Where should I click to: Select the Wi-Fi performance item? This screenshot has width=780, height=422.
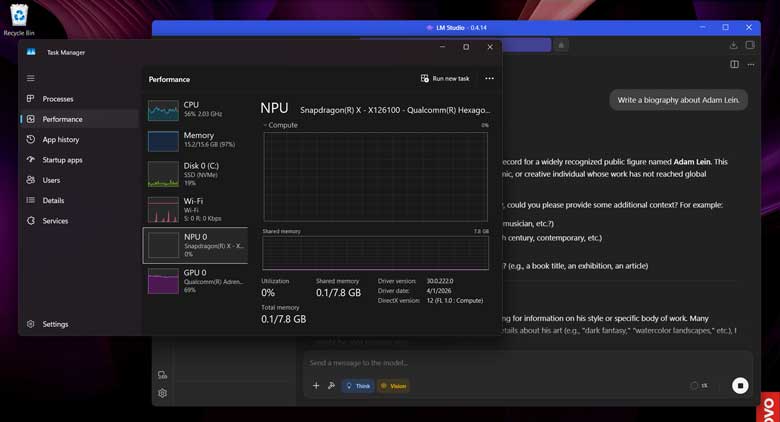pos(195,209)
